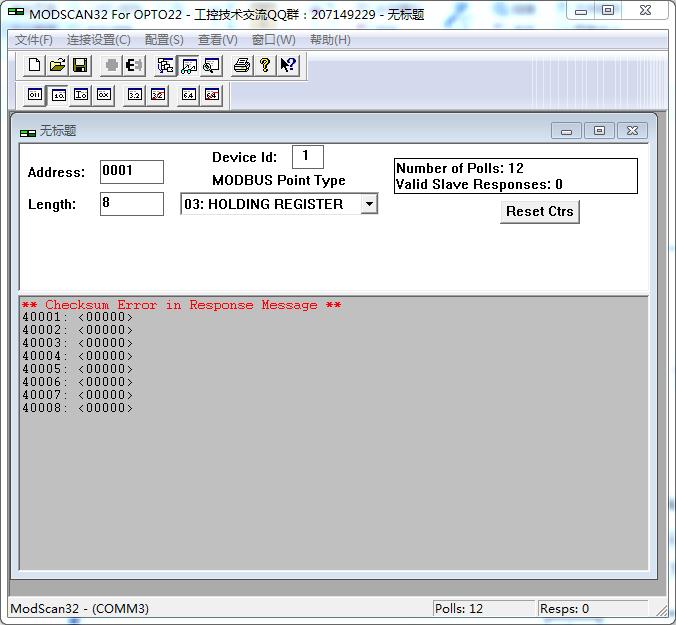The image size is (676, 625).
Task: Select the 32-bit float display icon
Action: [134, 95]
